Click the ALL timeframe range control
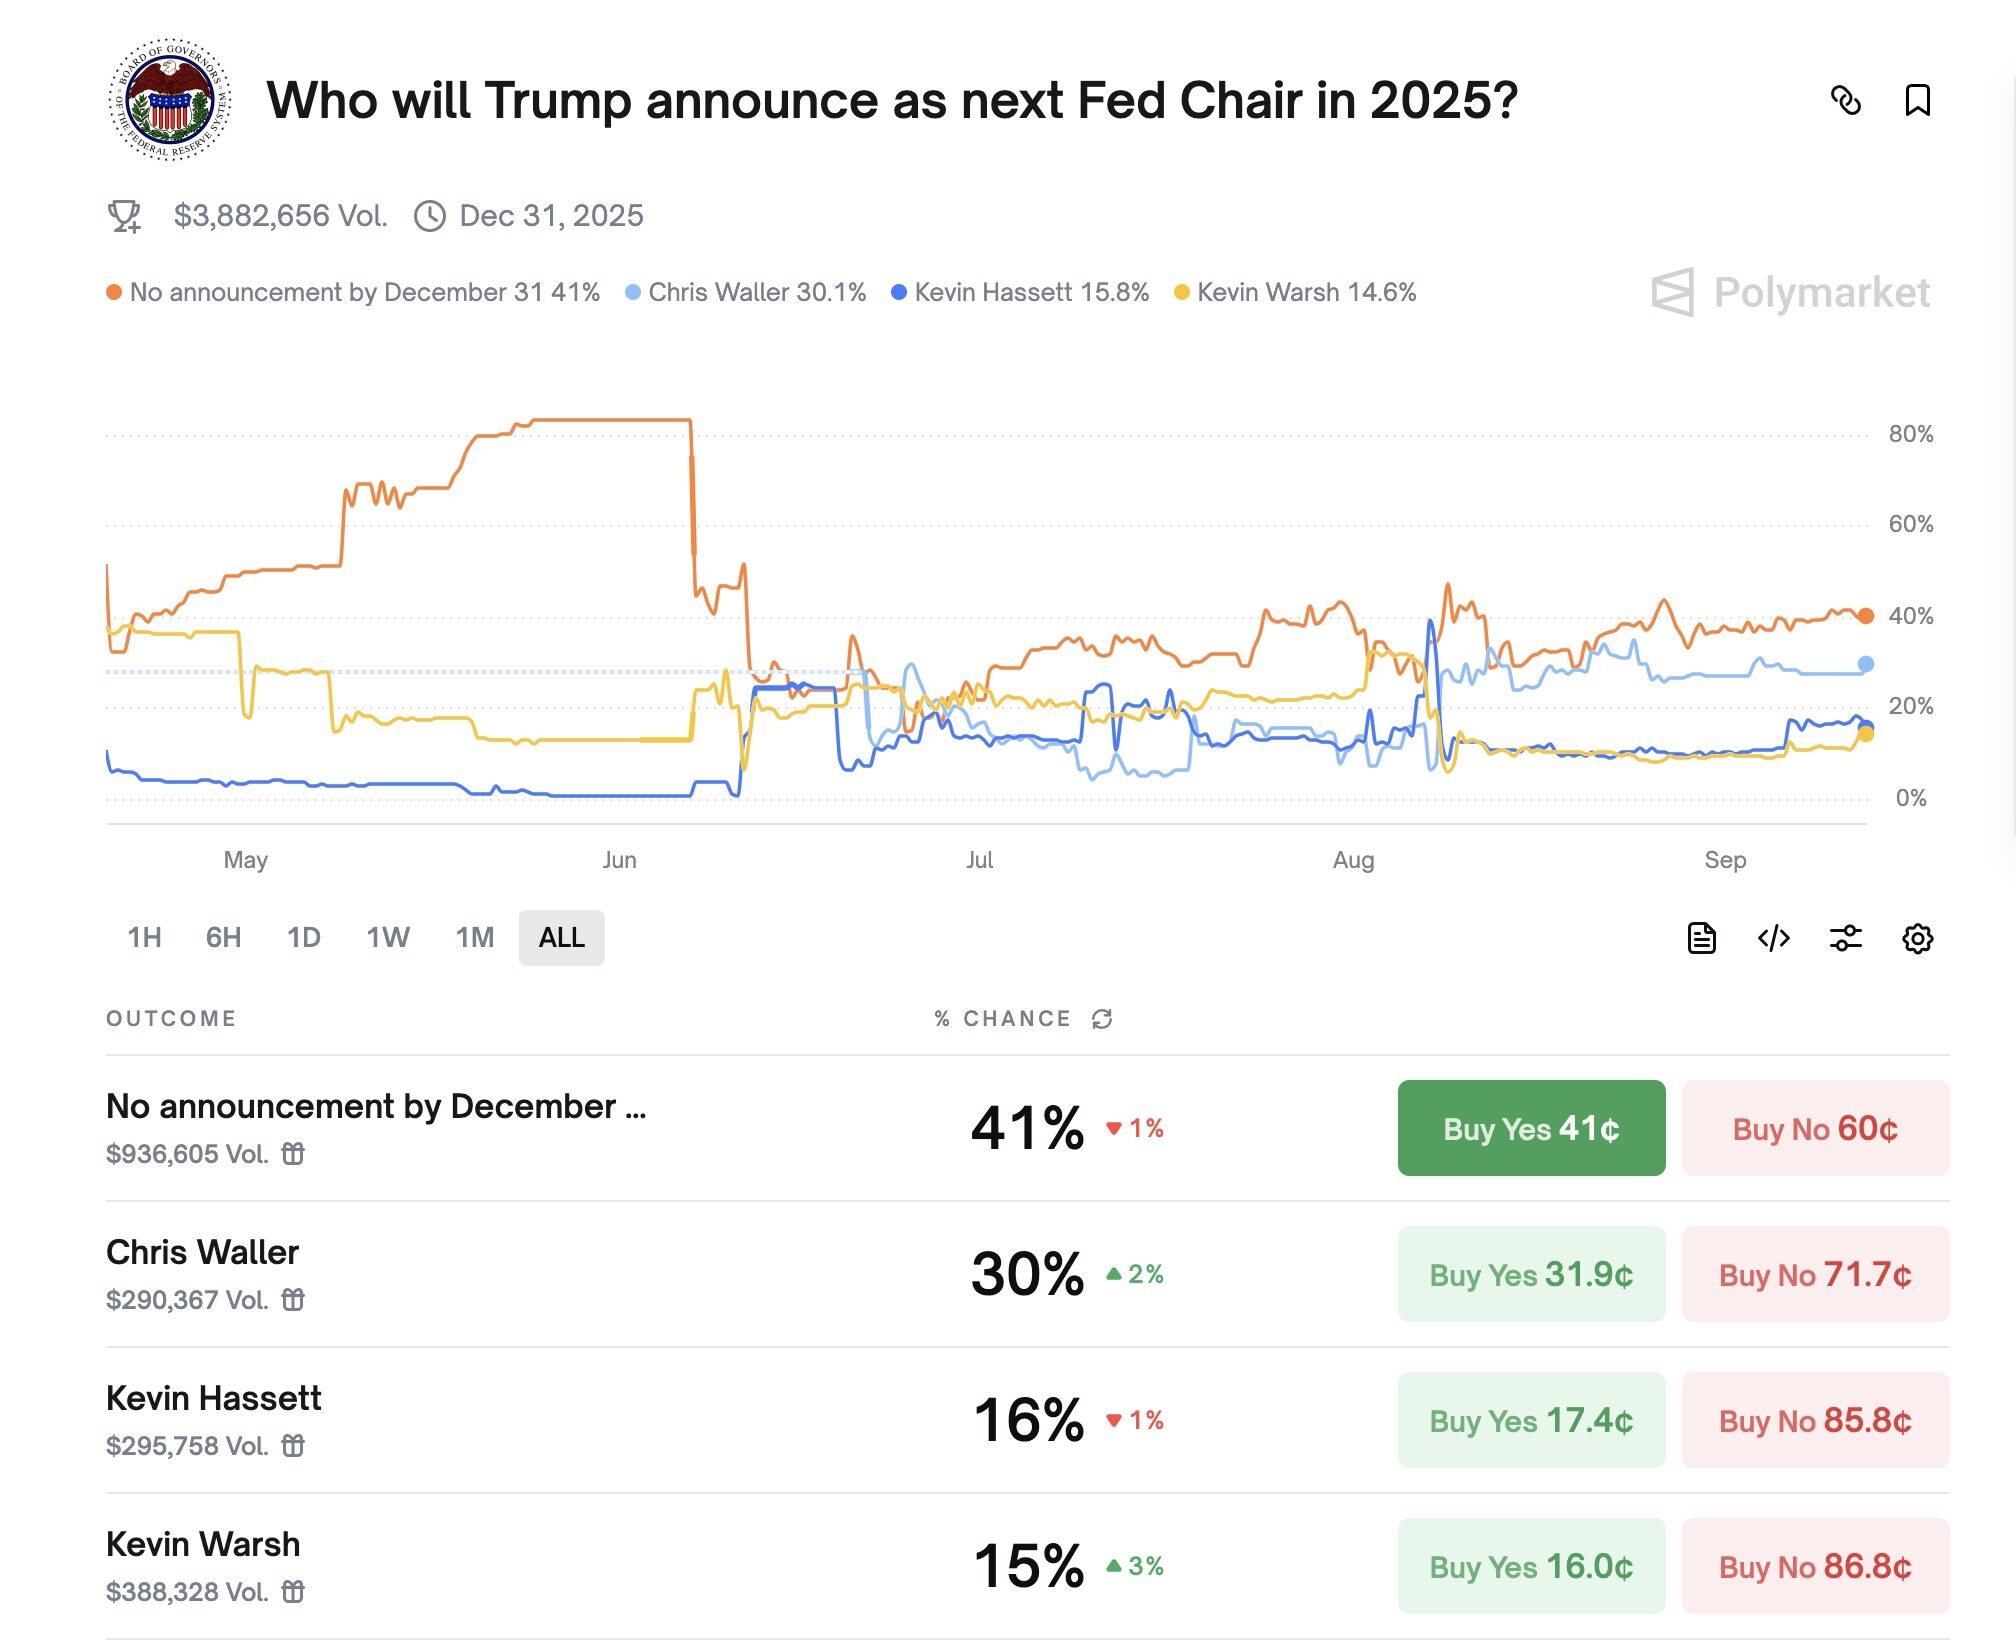The width and height of the screenshot is (2016, 1644). [561, 938]
